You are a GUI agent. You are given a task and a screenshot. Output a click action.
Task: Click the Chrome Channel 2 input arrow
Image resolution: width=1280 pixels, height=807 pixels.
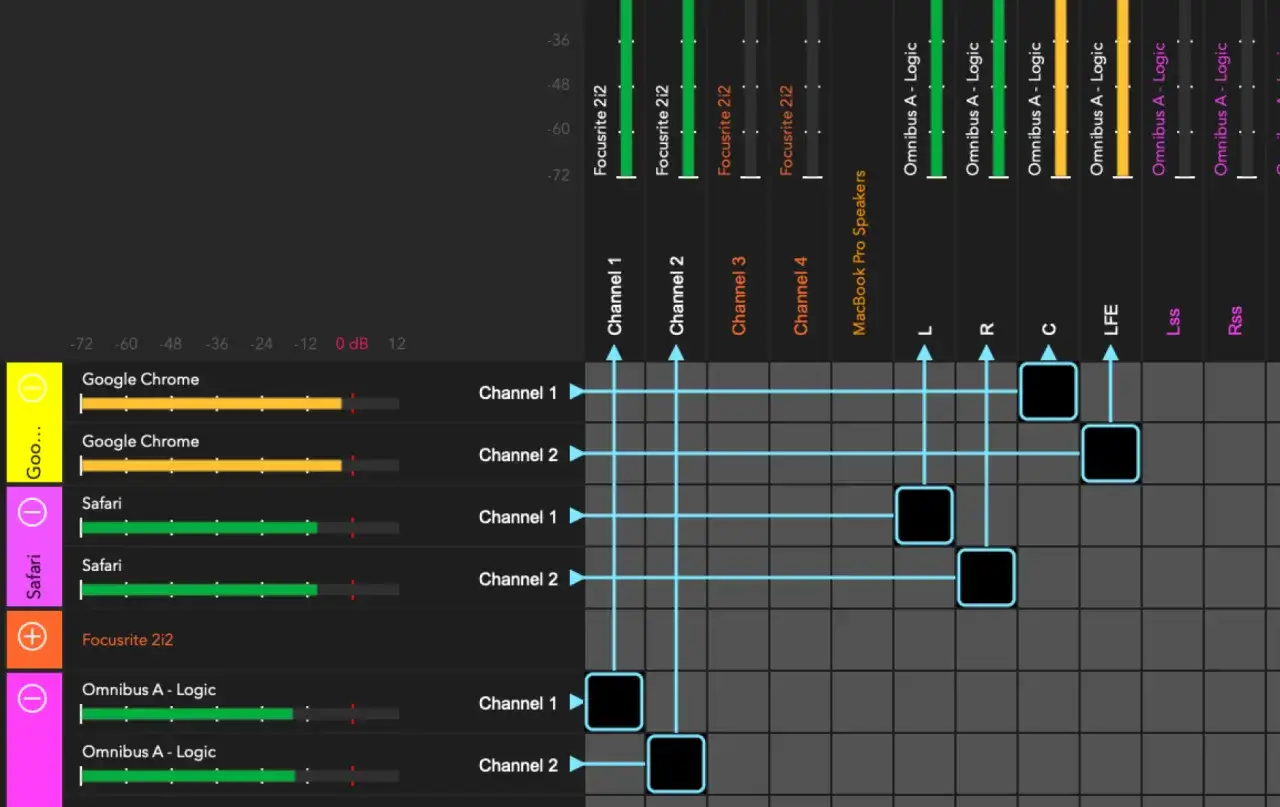point(576,454)
